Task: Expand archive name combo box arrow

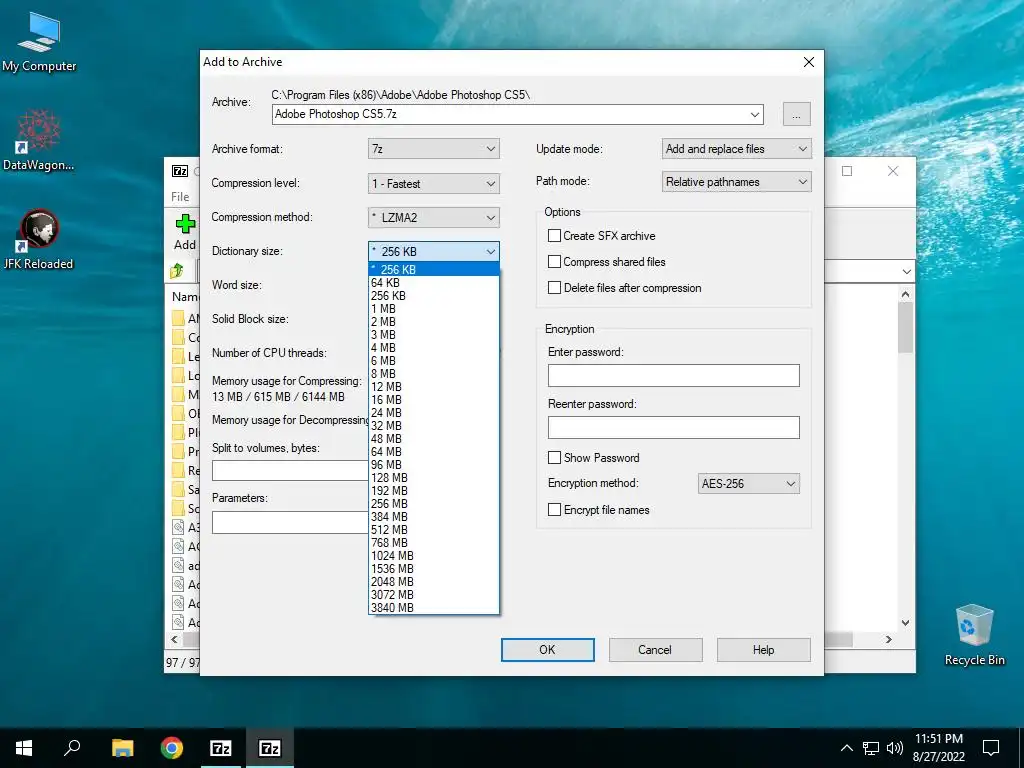Action: [755, 114]
